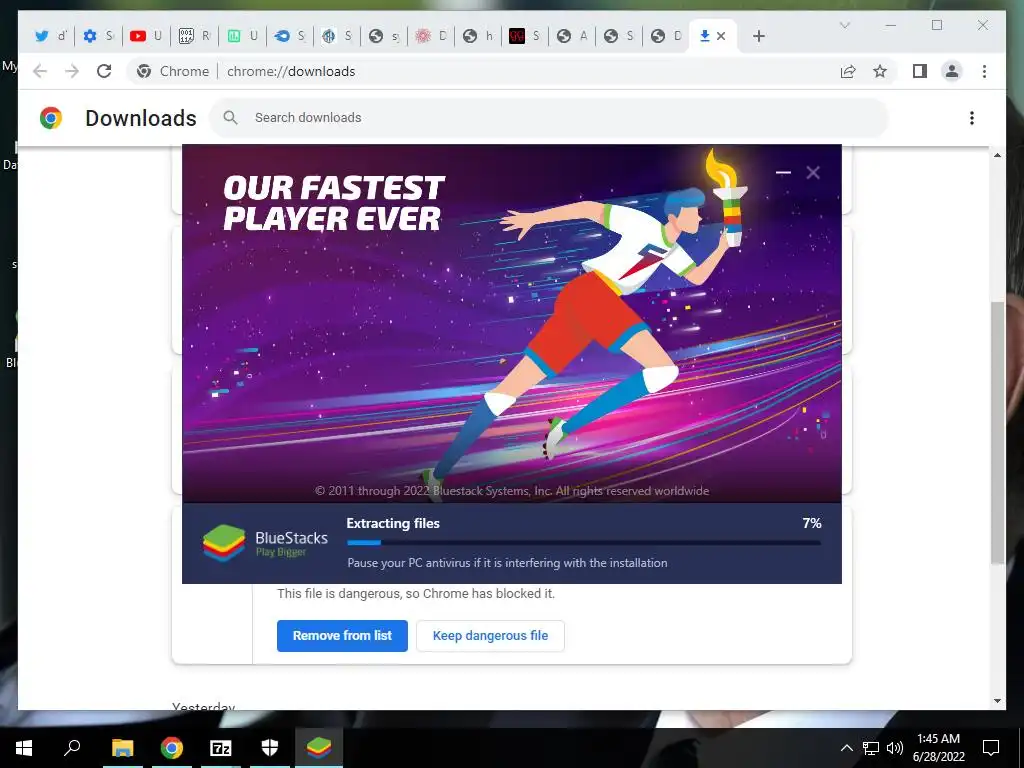Open 7-Zip from the taskbar

(221, 748)
